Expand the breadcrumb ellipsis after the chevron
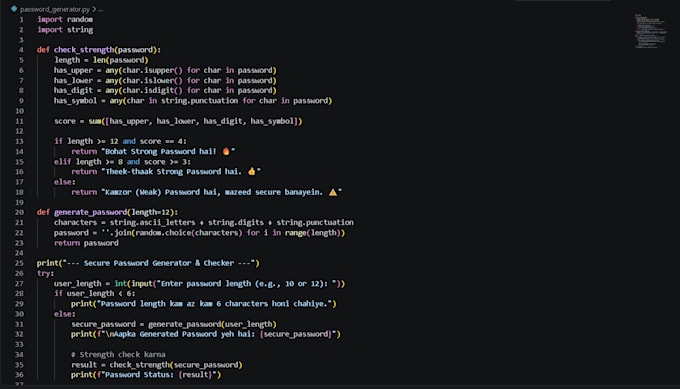680x389 pixels. click(101, 9)
